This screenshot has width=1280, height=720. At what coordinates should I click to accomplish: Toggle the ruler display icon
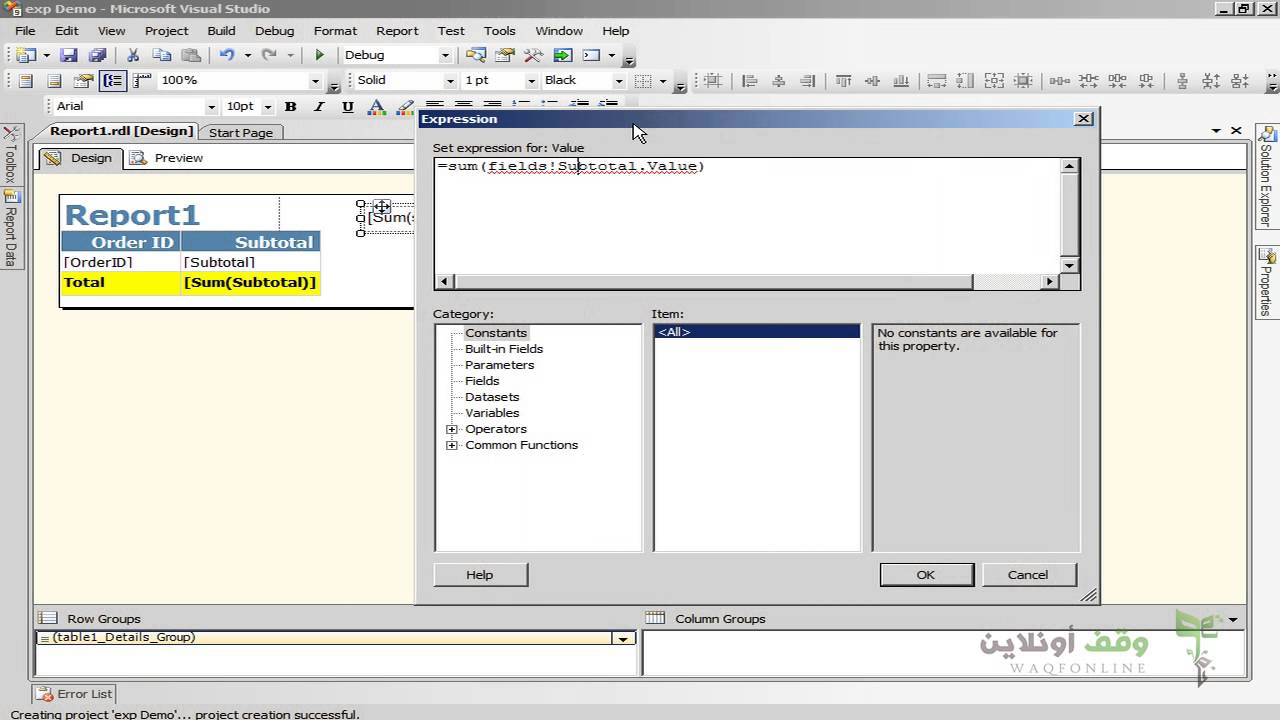142,81
